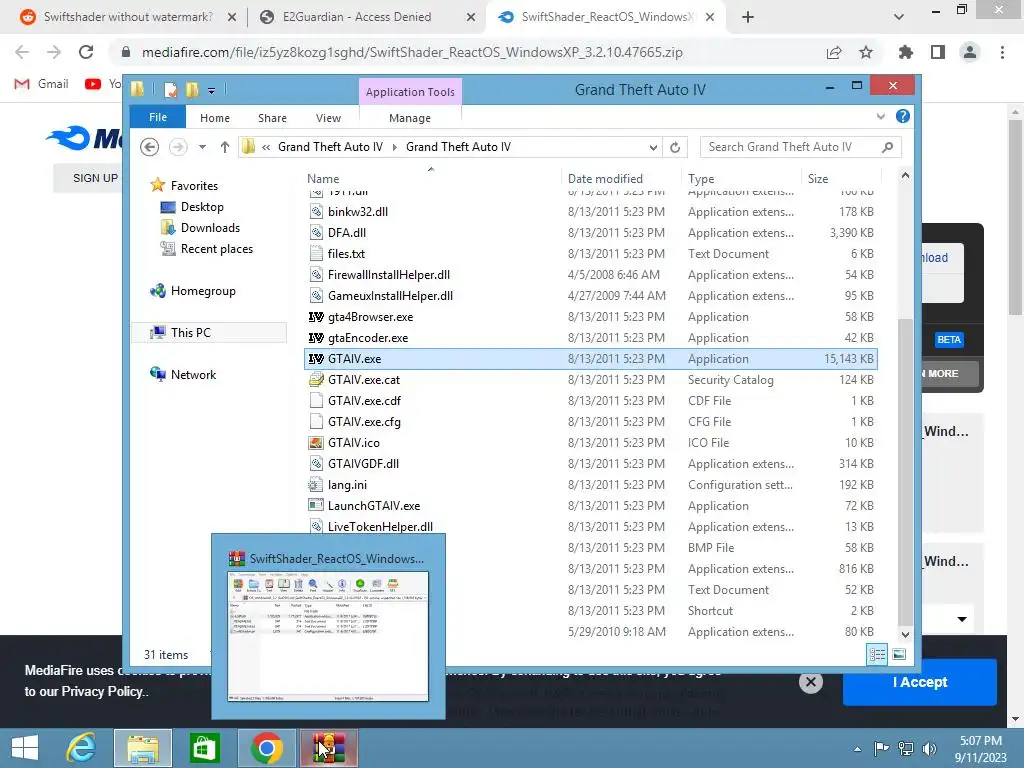
Task: Open the Chrome profile avatar icon
Action: coord(970,52)
